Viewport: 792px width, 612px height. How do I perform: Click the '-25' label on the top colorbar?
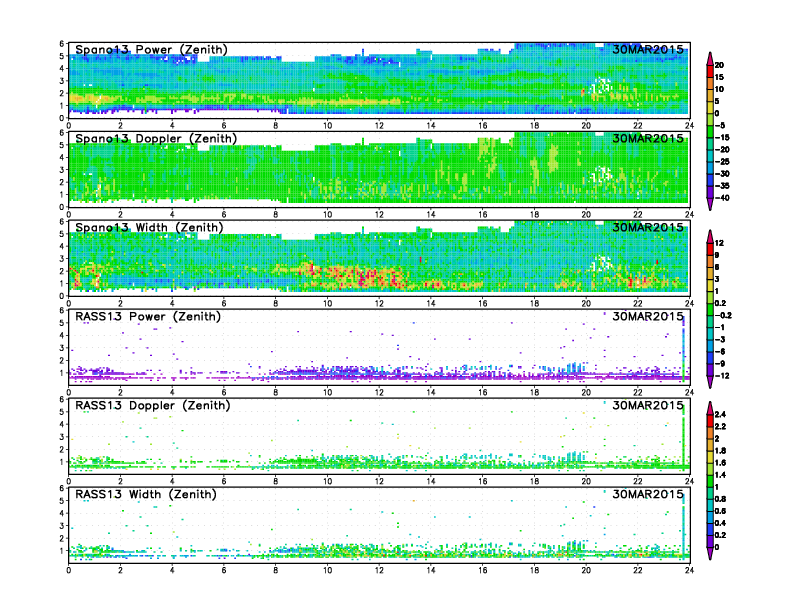722,162
